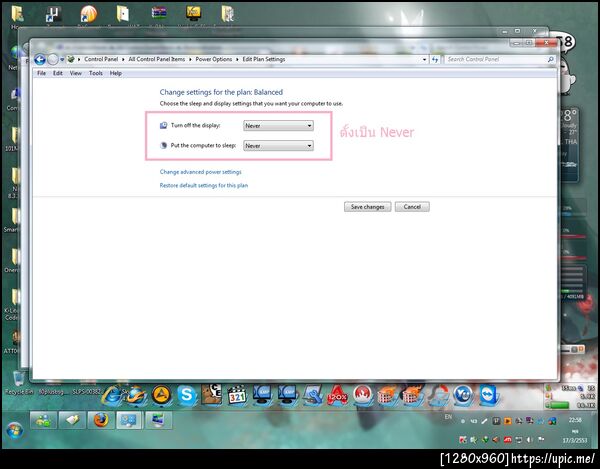Open the blue Yahoo Messenger dock icon

click(x=463, y=396)
